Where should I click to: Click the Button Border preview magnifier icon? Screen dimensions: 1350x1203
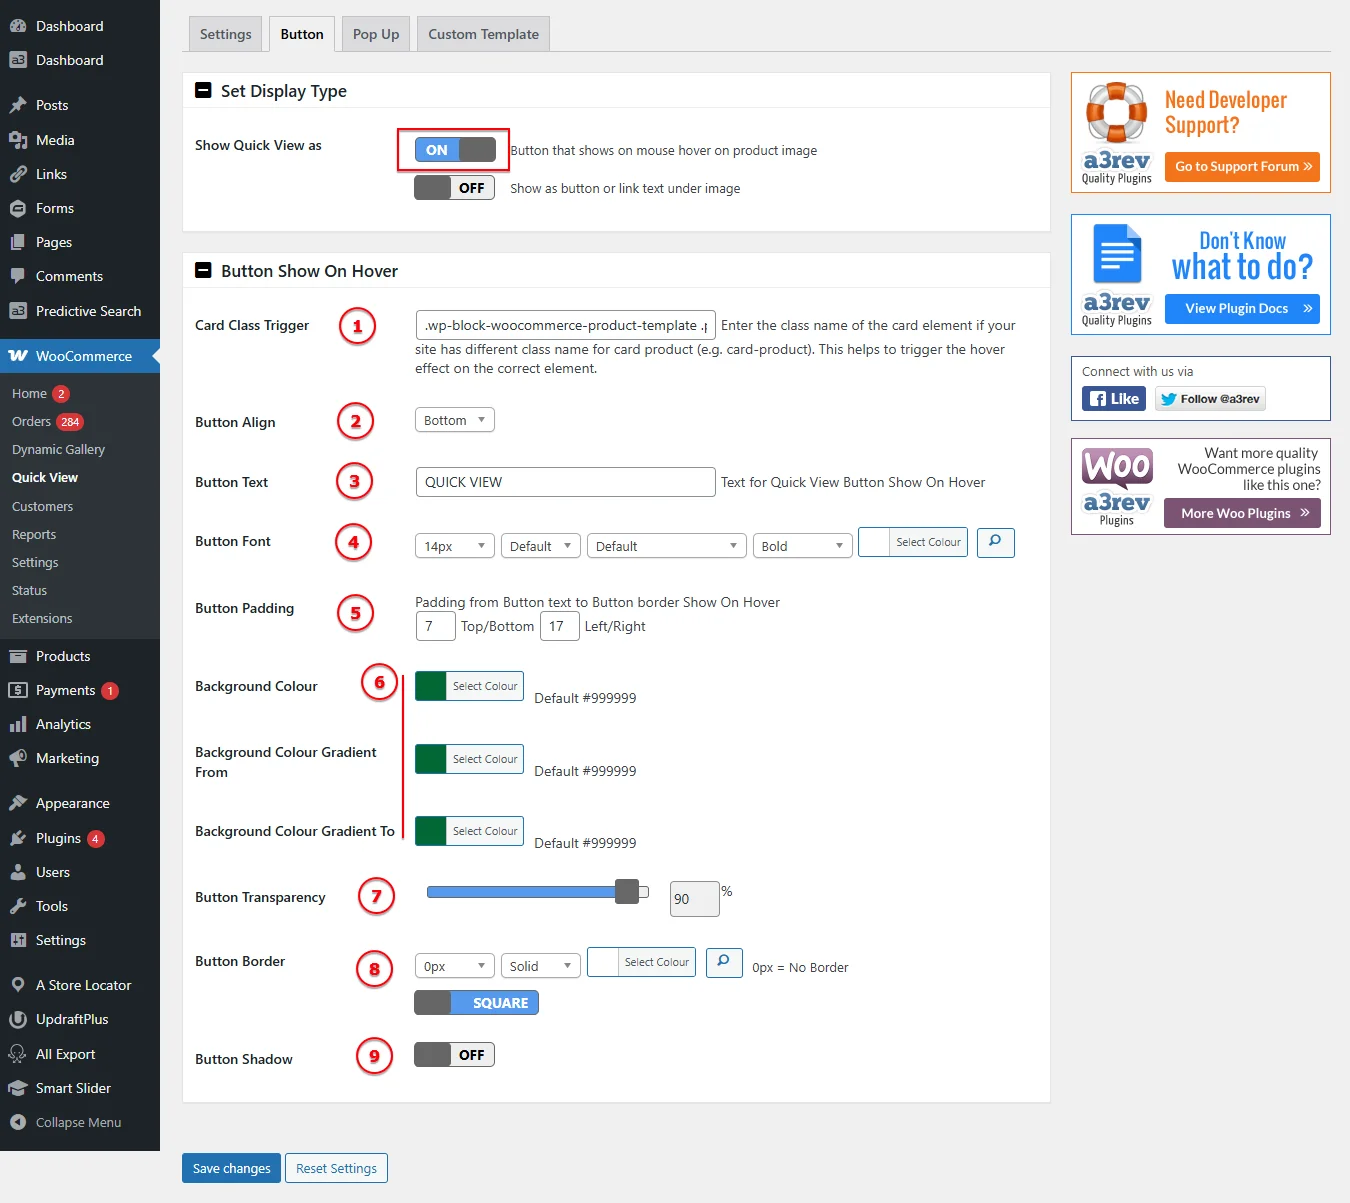click(x=724, y=962)
